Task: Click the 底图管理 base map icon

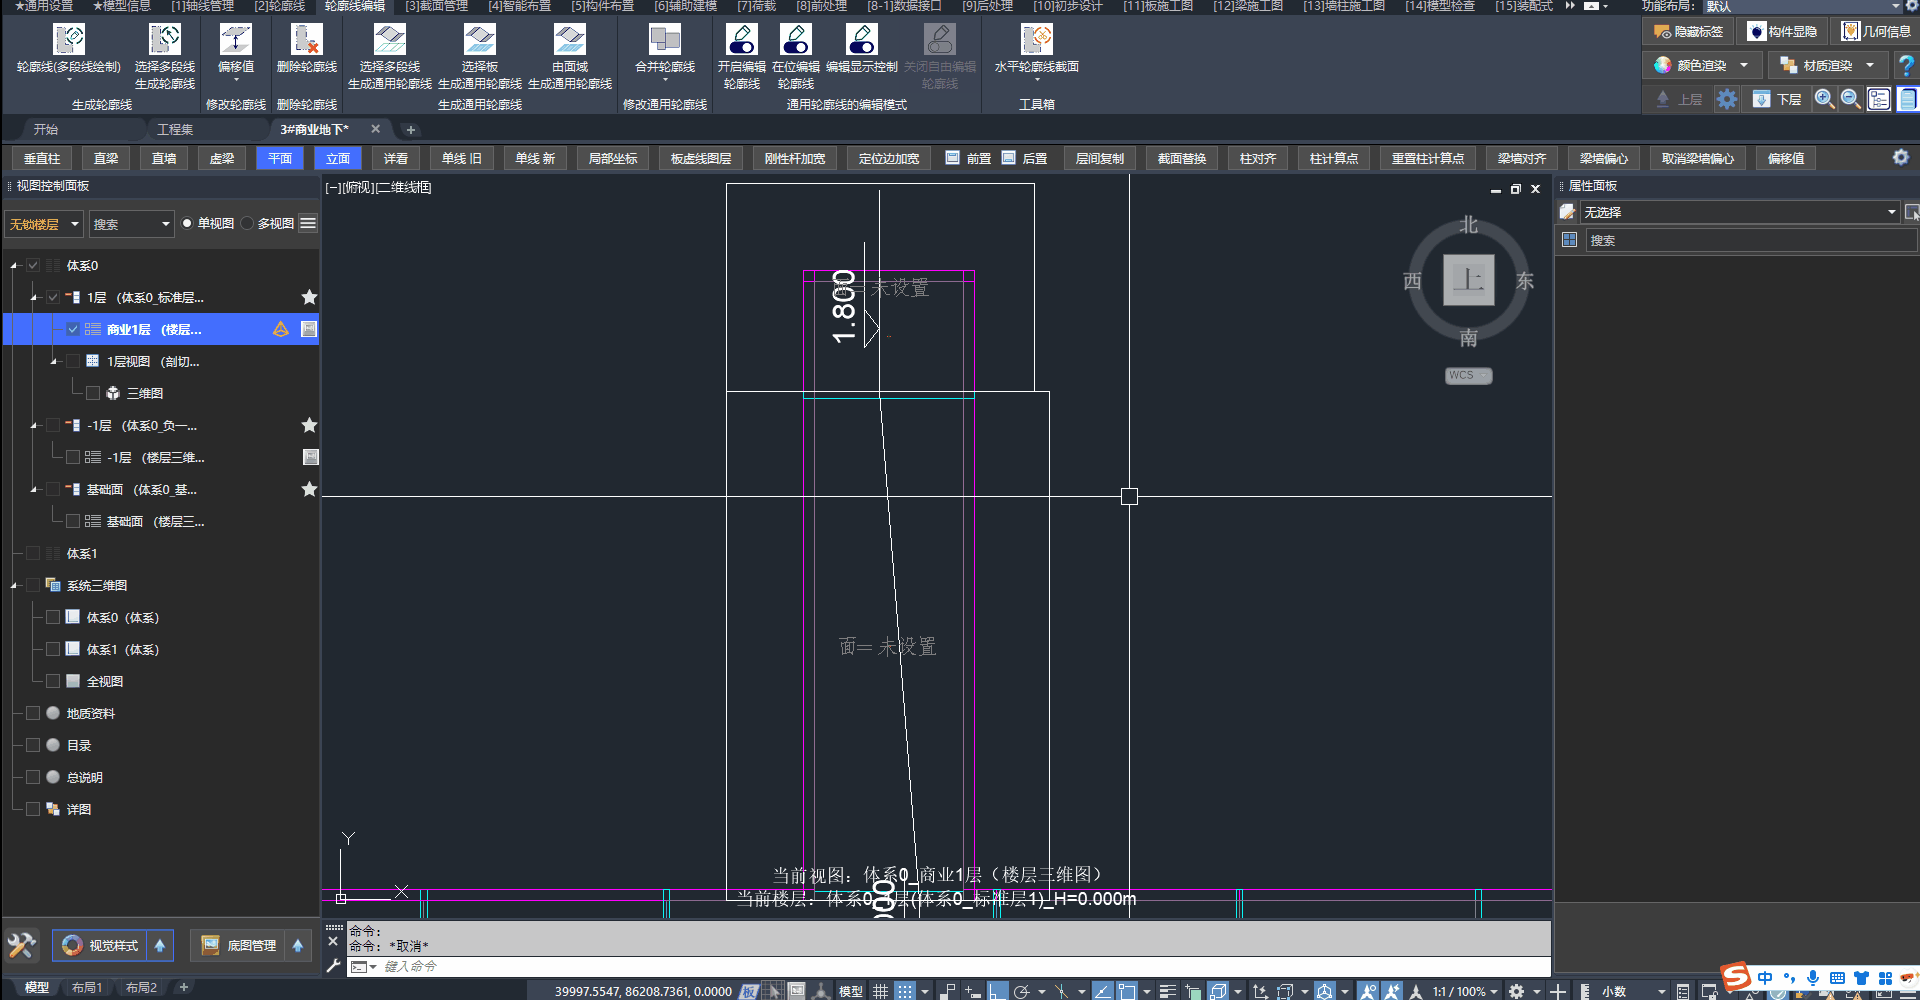Action: (211, 945)
